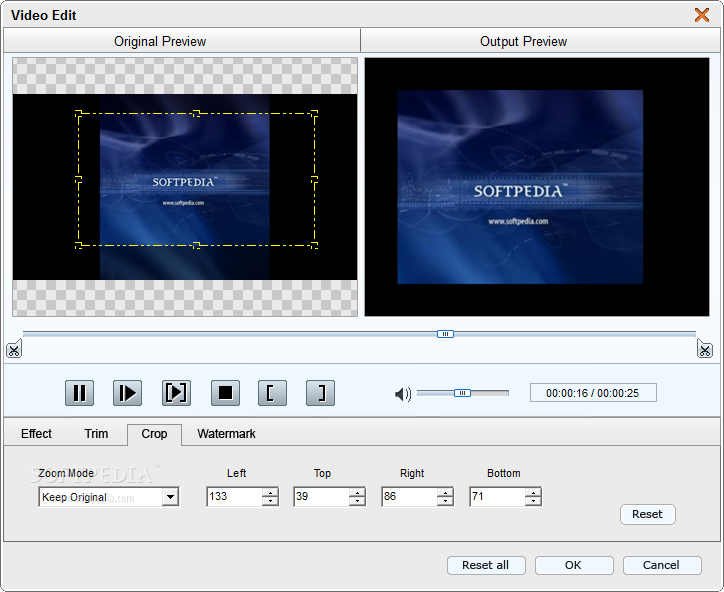Click the top-left crop corner handle
This screenshot has width=724, height=592.
tap(78, 114)
